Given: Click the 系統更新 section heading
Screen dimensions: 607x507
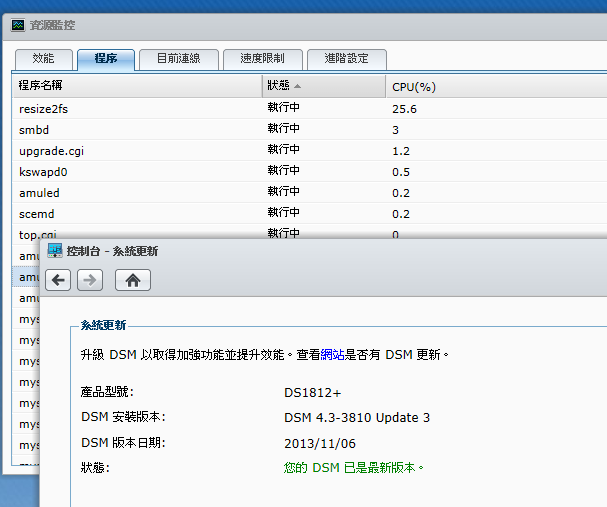Looking at the screenshot, I should coord(103,325).
